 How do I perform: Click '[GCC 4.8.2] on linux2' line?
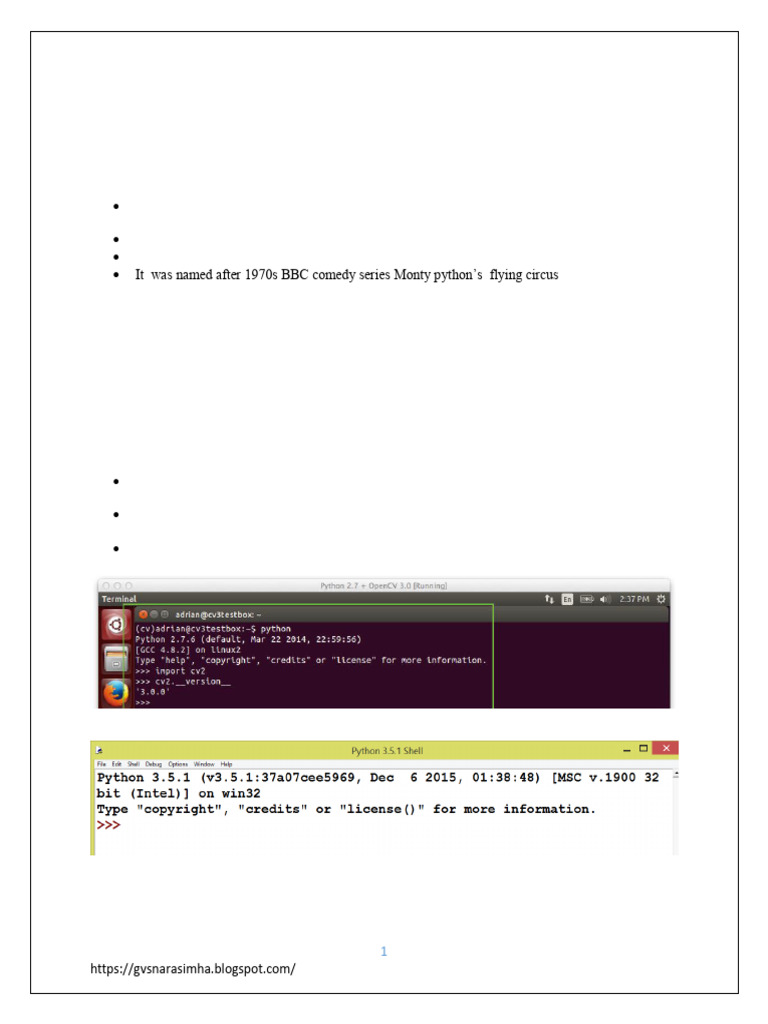pyautogui.click(x=188, y=650)
